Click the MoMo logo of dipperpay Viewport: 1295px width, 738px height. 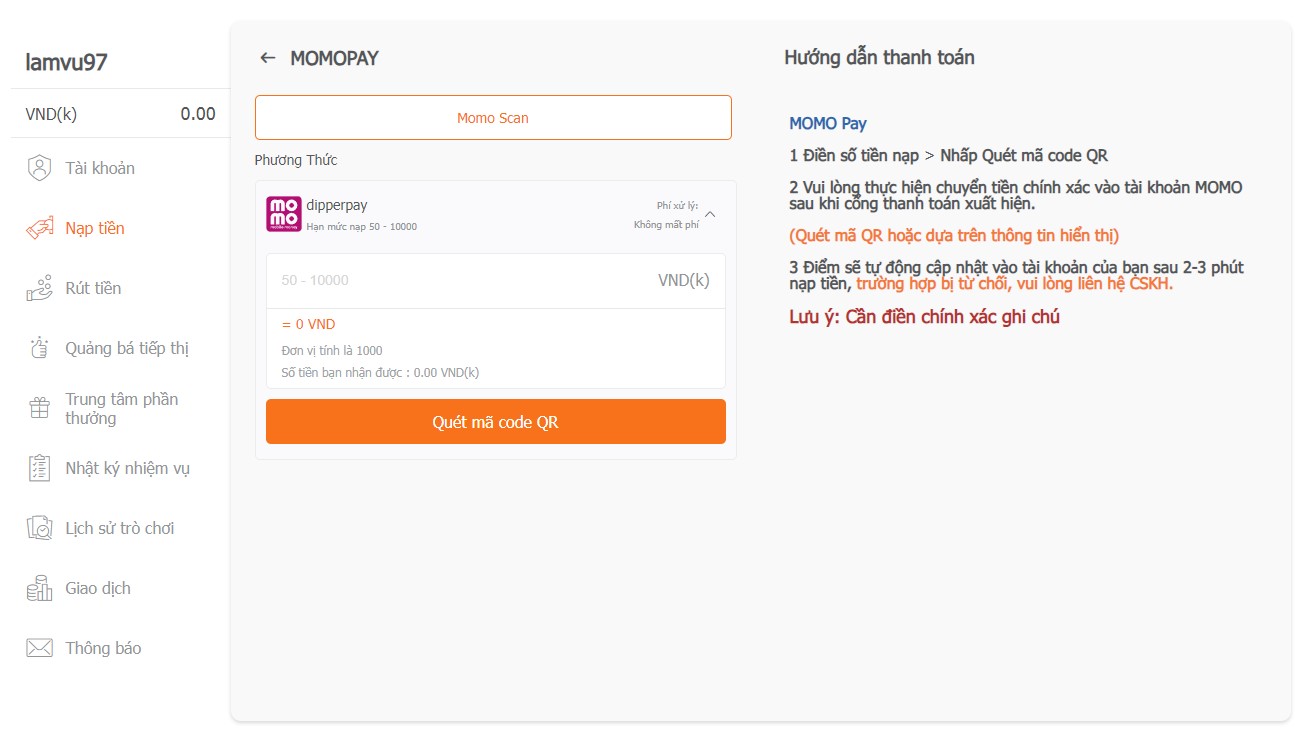(283, 214)
